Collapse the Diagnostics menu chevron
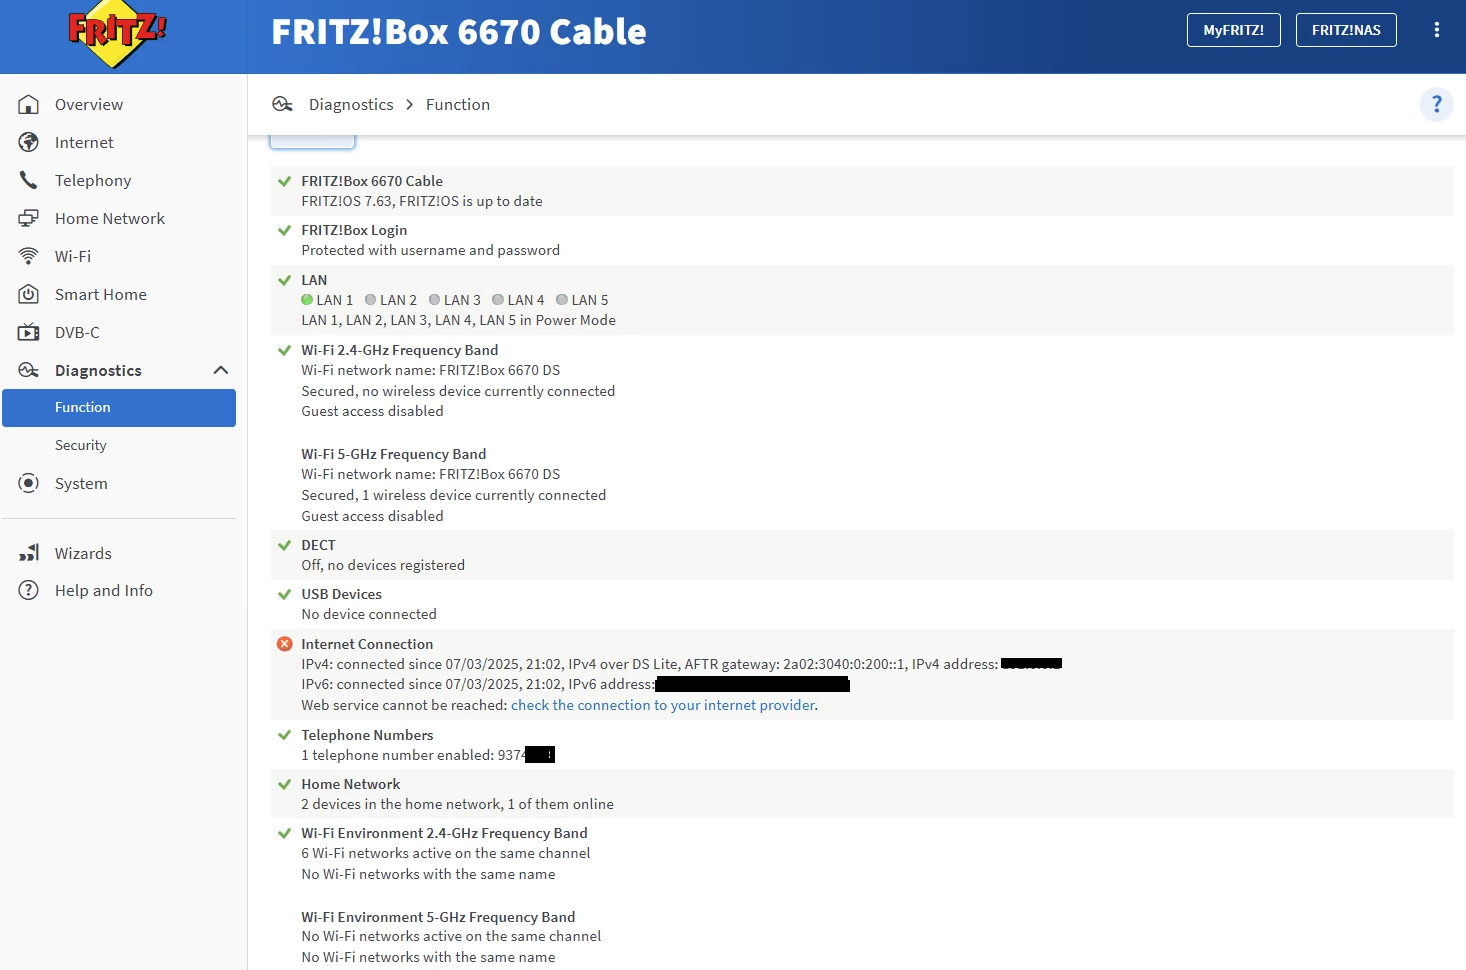The width and height of the screenshot is (1466, 970). [221, 370]
